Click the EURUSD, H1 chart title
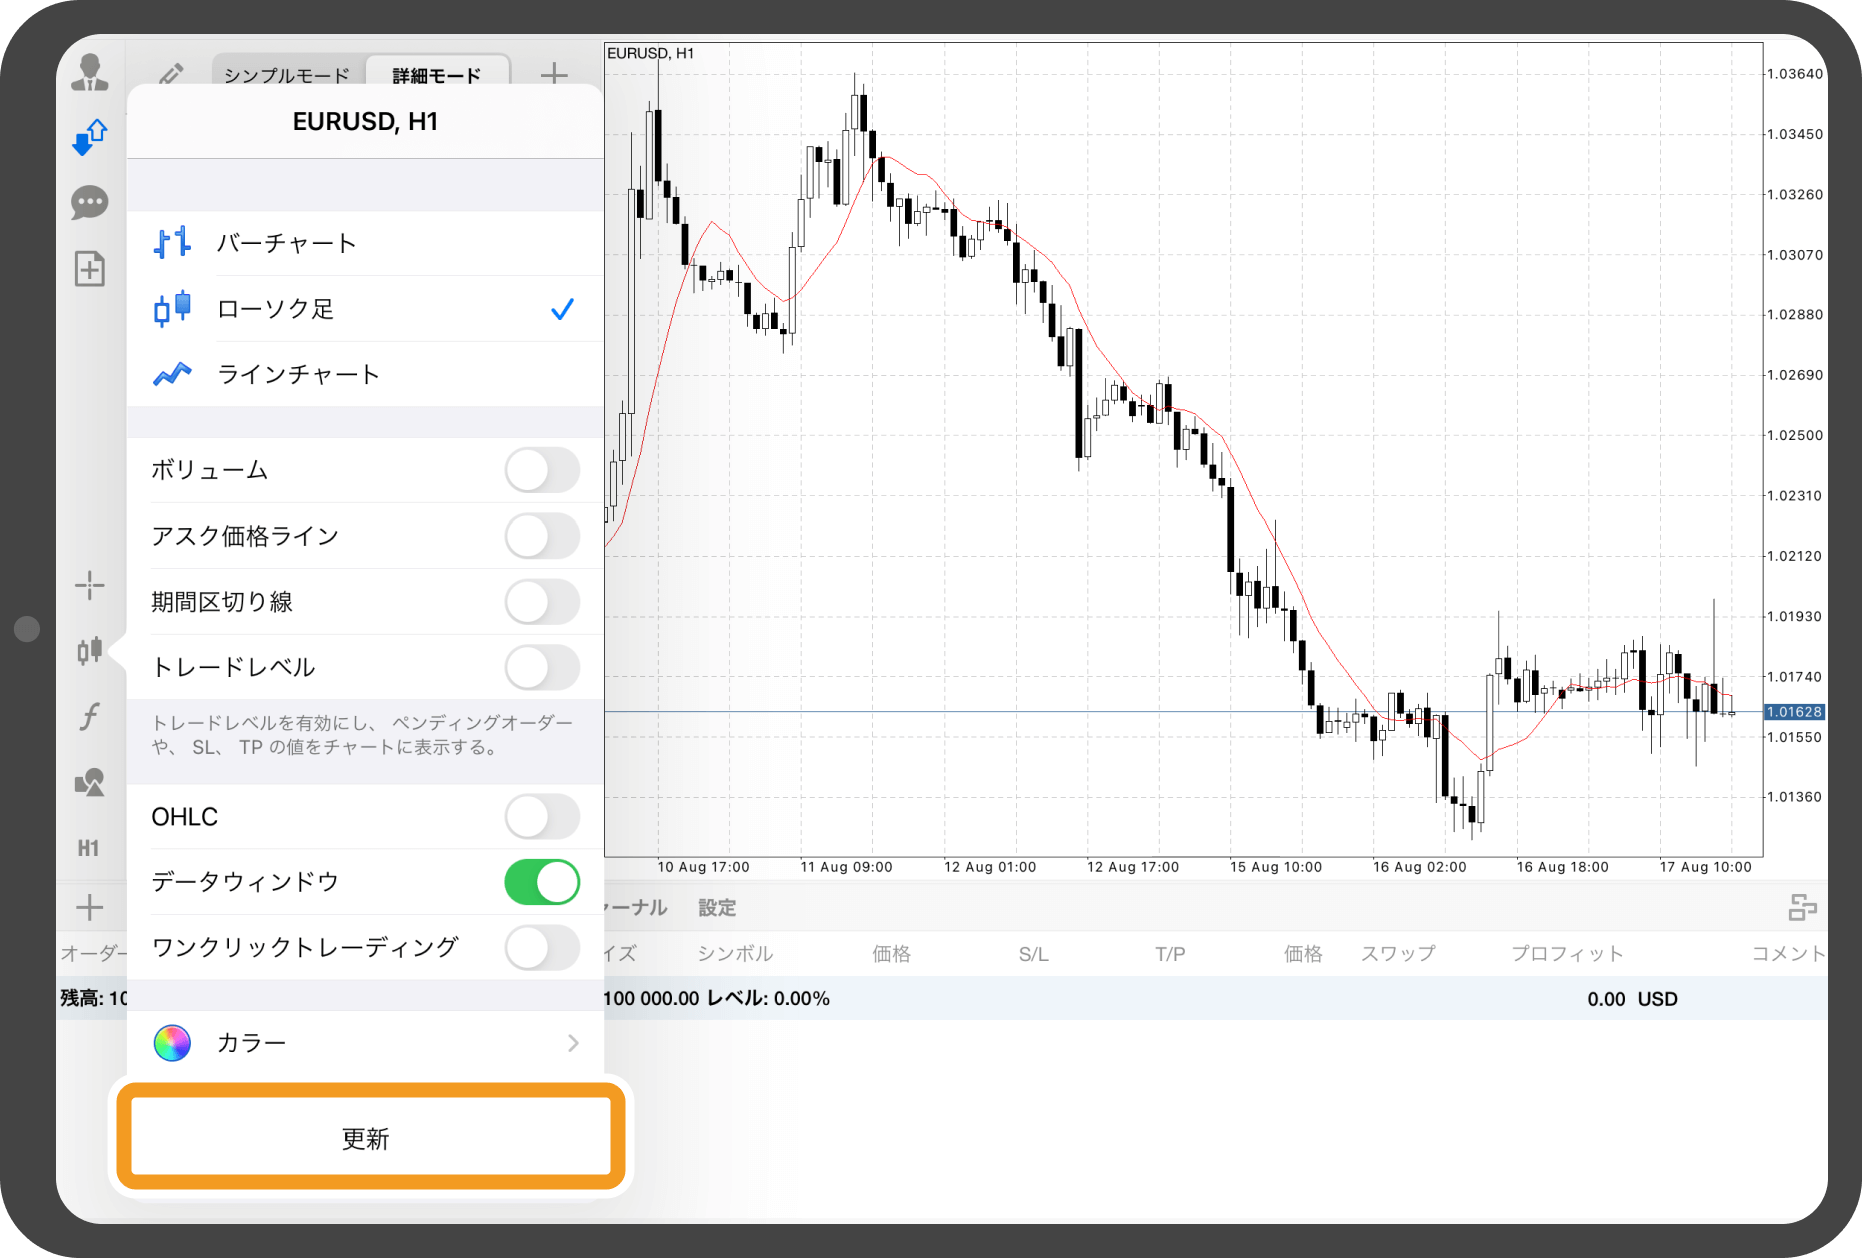The height and width of the screenshot is (1258, 1862). click(x=650, y=53)
